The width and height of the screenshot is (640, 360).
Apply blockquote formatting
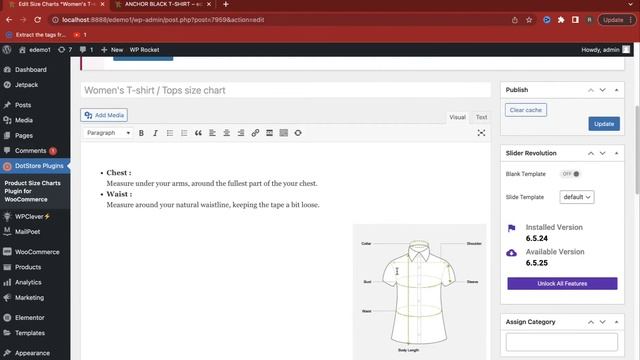tap(198, 133)
